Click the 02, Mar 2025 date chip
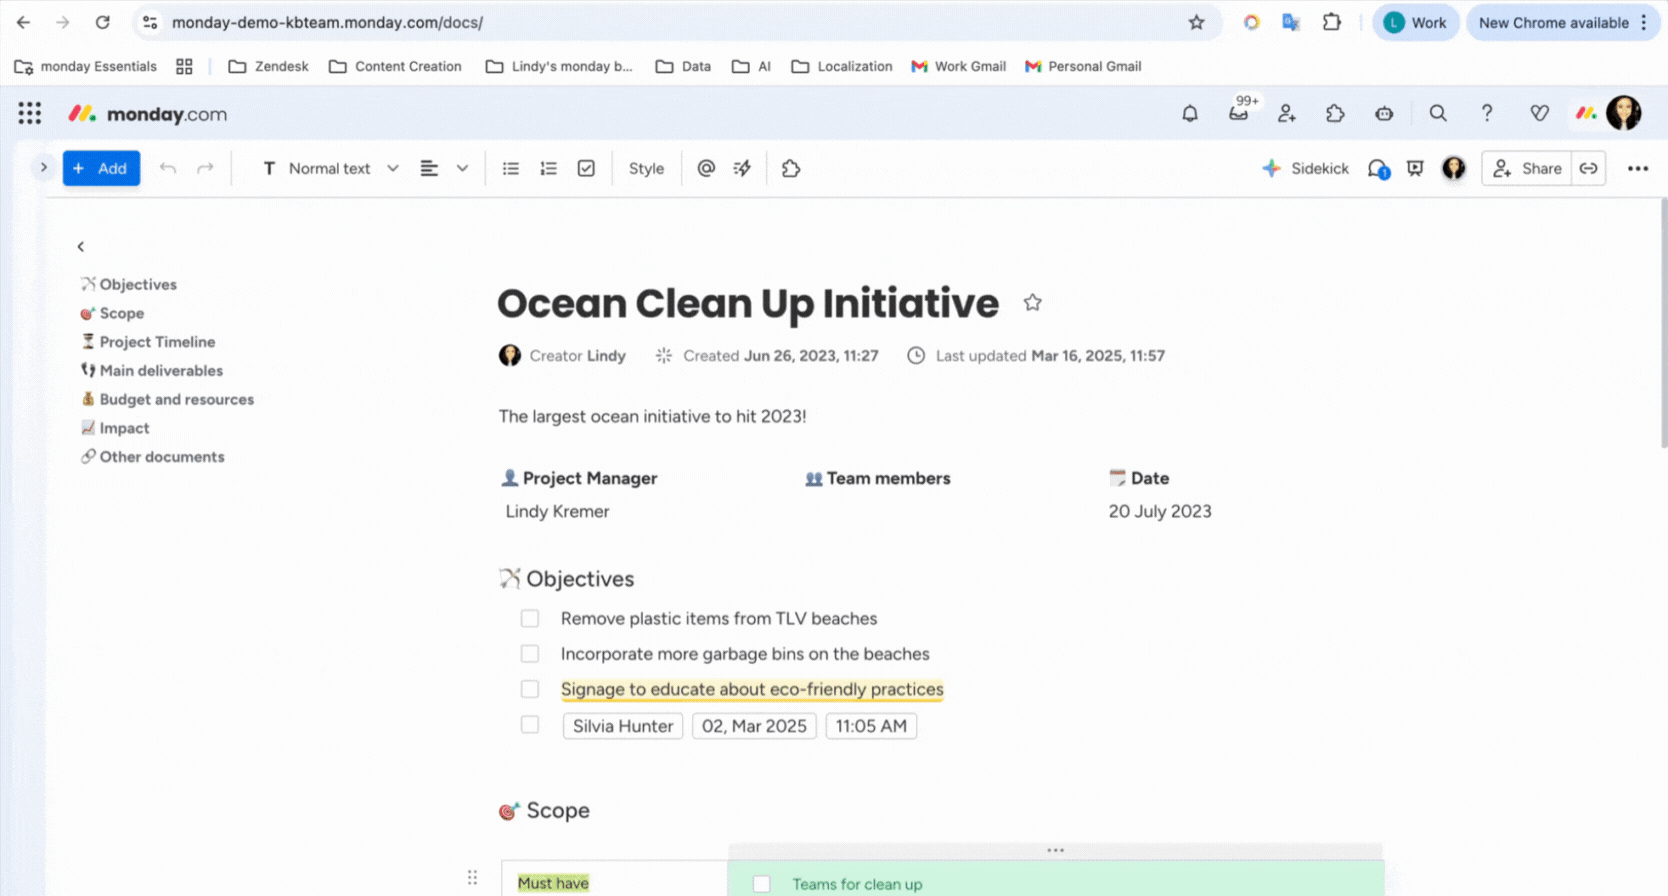Screen dimensions: 1668x896 pos(754,726)
